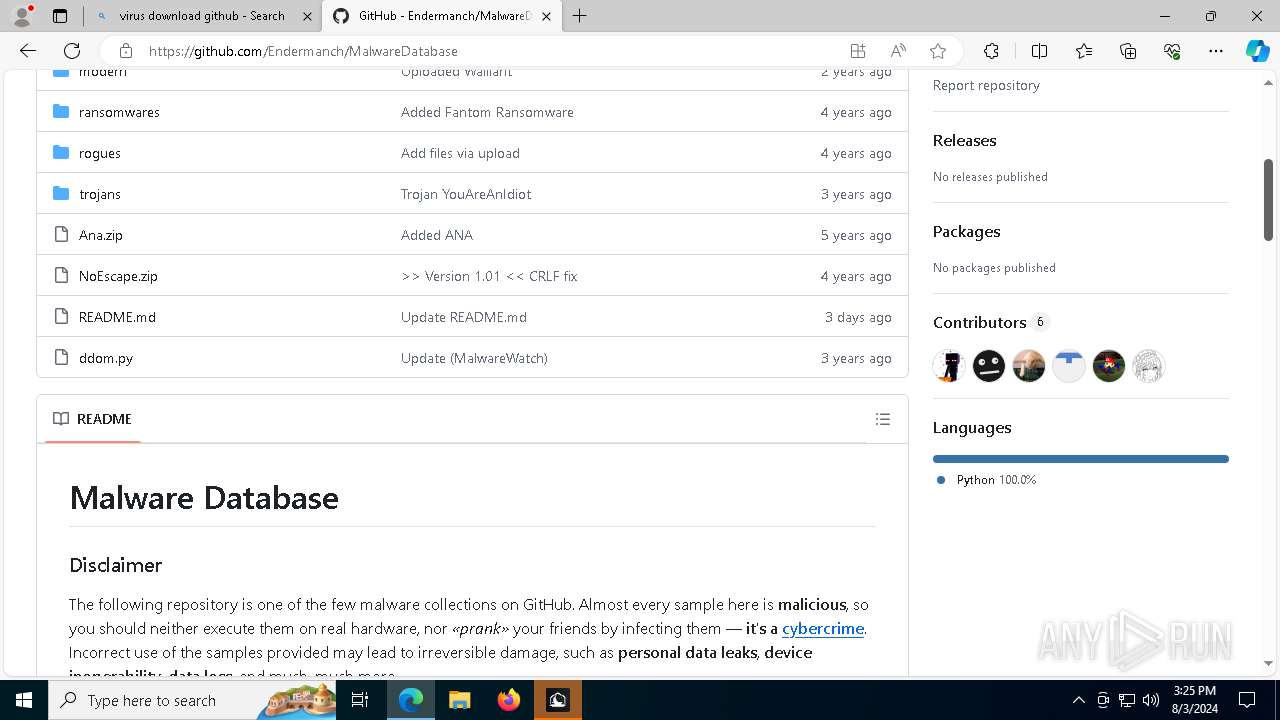Open Windows Start menu
The image size is (1280, 720).
tap(24, 700)
